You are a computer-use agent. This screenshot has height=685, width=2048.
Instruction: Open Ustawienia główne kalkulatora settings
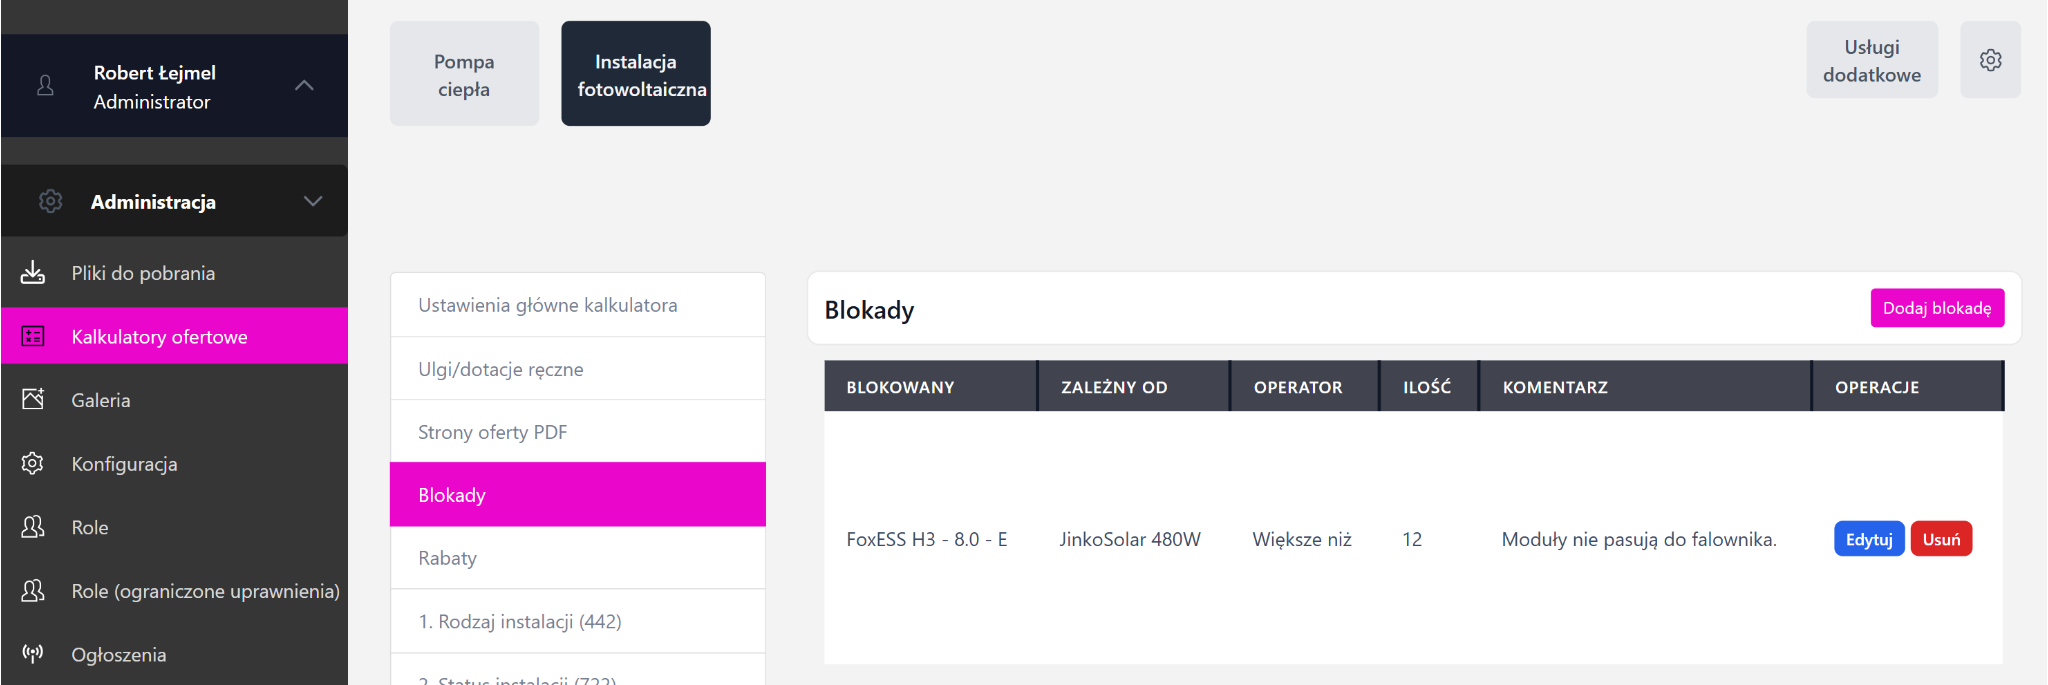point(548,305)
